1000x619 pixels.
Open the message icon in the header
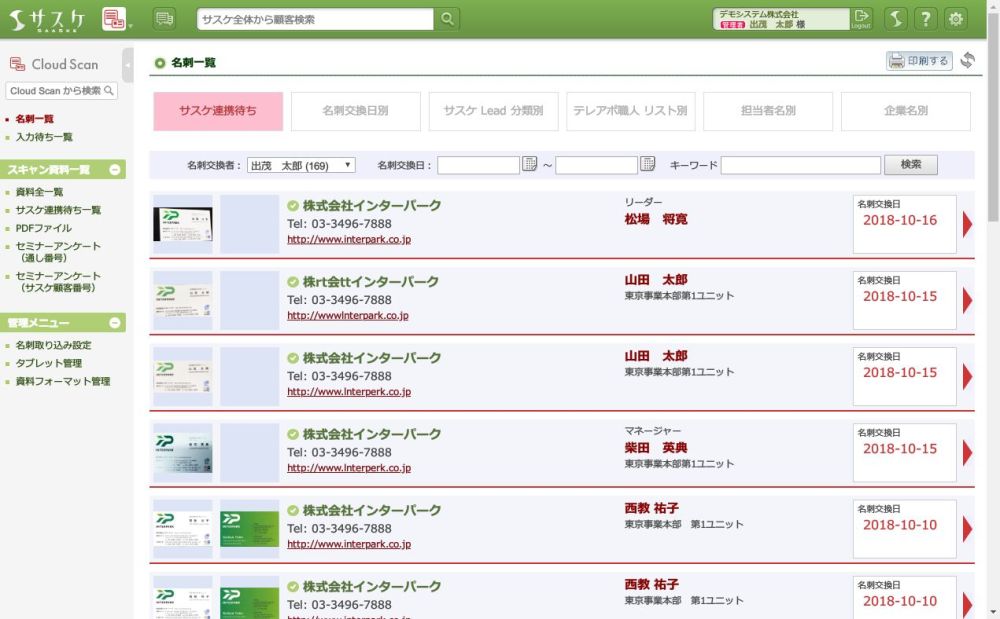(x=165, y=18)
